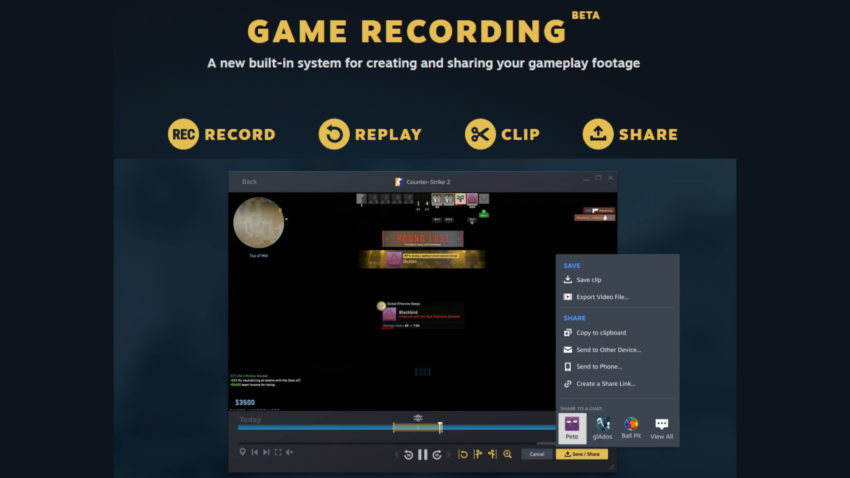
Task: Skip to the previous marker
Action: tap(254, 453)
